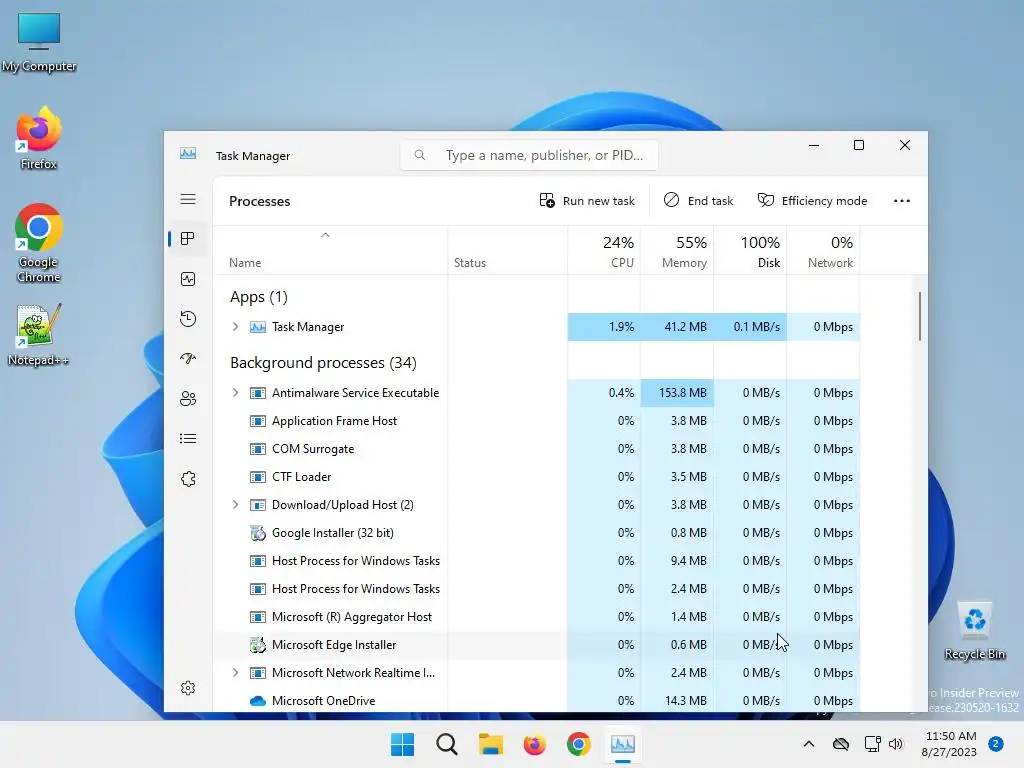Click the 153.8 MB memory cell
Screen dimensions: 1024x768
(677, 392)
